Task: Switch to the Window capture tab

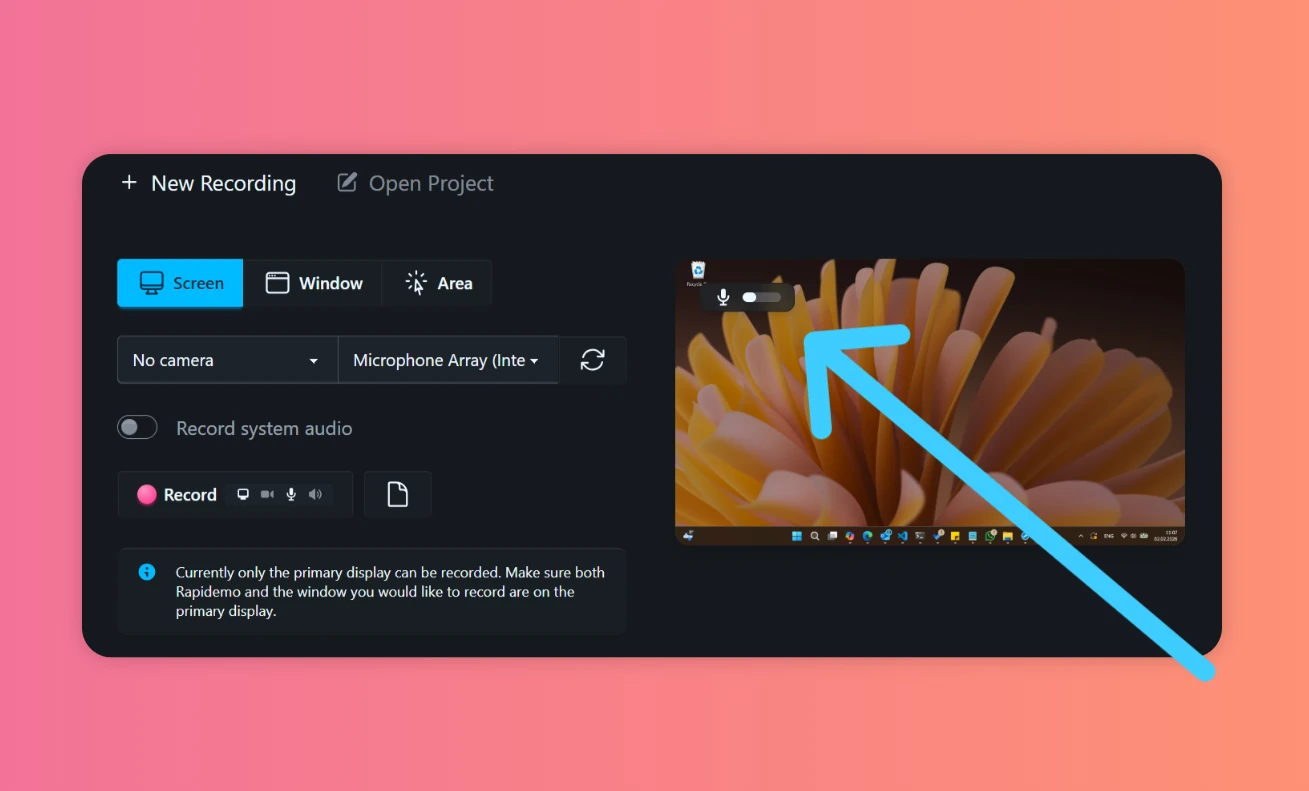Action: (315, 283)
